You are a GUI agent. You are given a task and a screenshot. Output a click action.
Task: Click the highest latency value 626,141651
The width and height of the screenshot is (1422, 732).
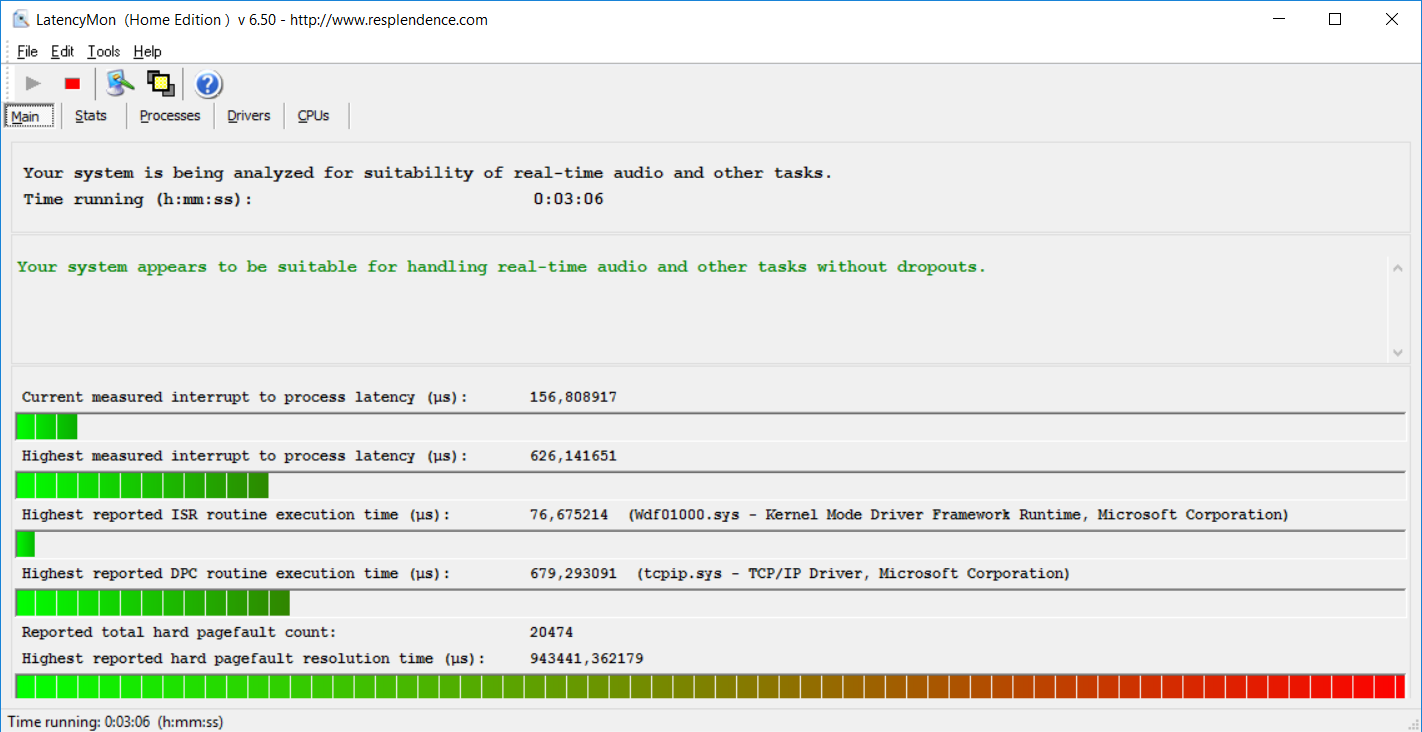click(573, 456)
